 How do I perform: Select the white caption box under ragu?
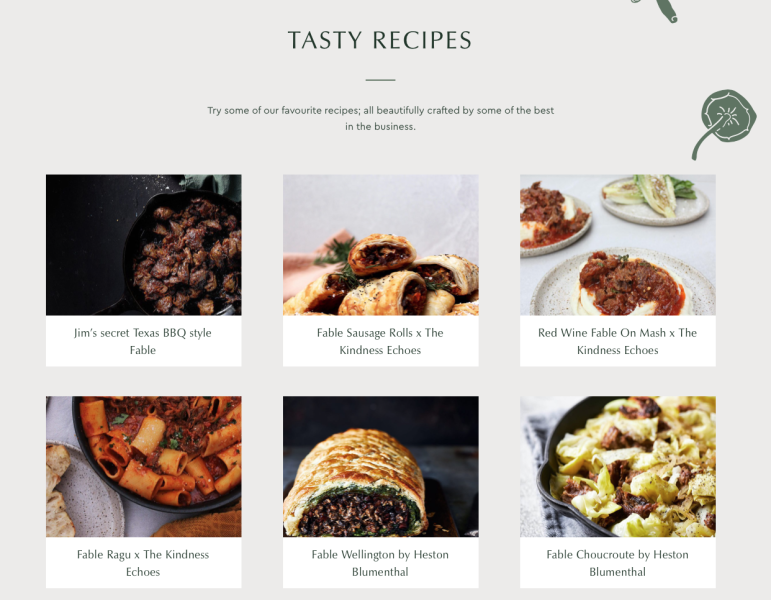pos(144,563)
